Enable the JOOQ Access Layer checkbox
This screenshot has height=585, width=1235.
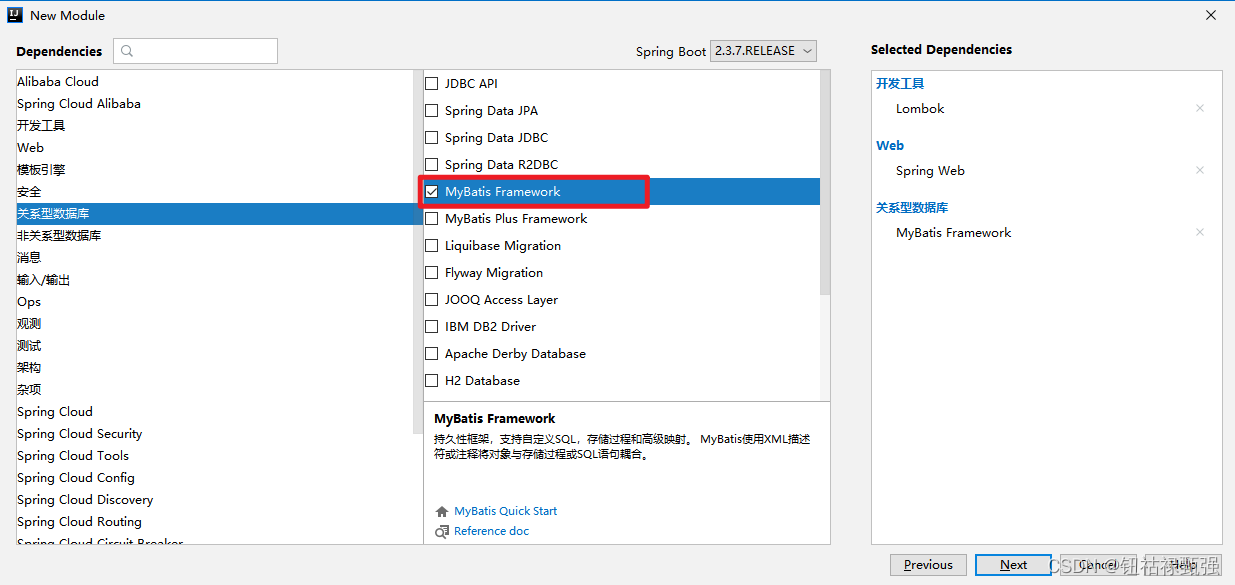pyautogui.click(x=432, y=299)
